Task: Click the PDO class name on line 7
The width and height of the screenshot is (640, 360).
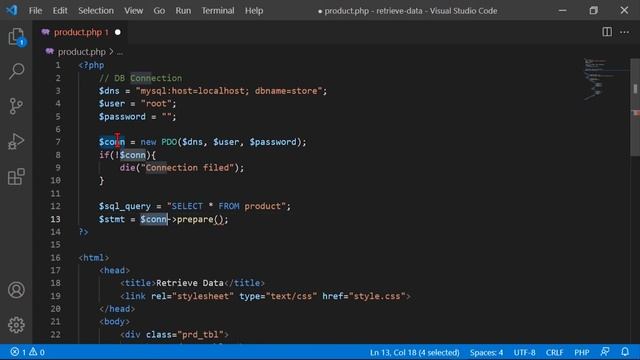Action: 169,142
